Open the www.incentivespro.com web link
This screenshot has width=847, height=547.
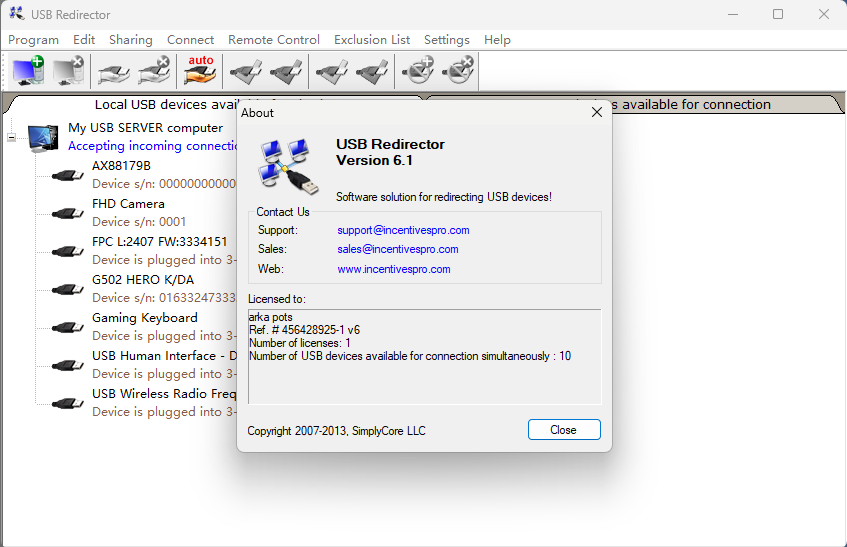click(394, 269)
